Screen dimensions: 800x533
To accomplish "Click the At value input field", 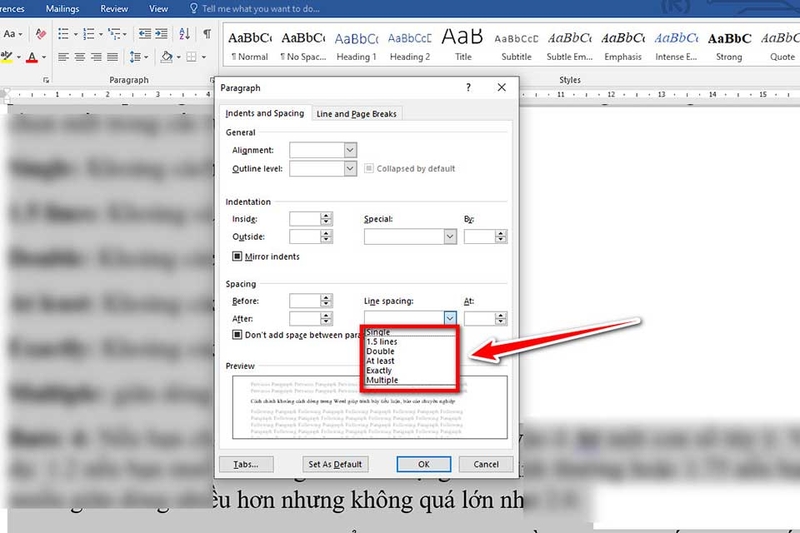I will (x=479, y=319).
